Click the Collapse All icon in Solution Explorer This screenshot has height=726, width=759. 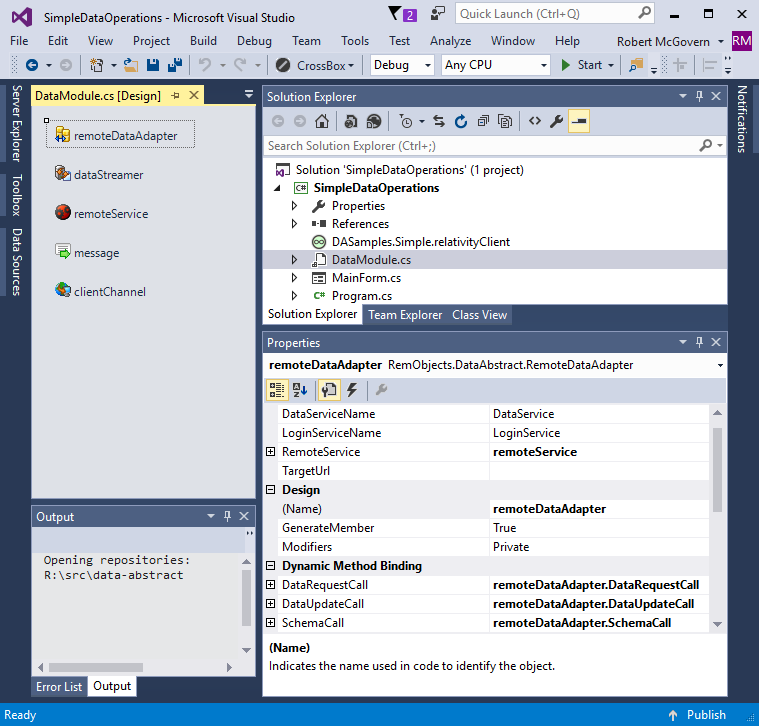click(x=483, y=121)
